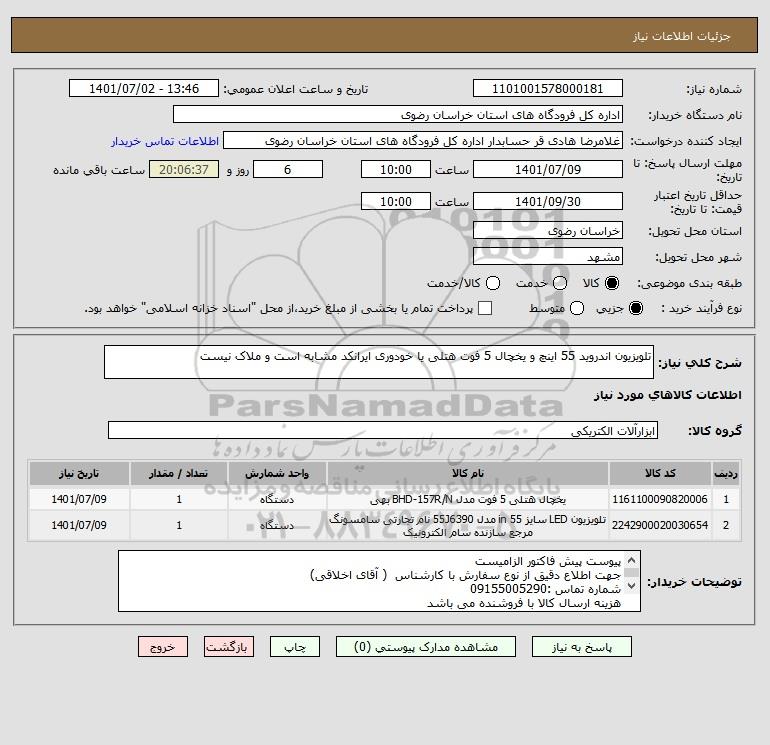Image resolution: width=770 pixels, height=745 pixels.
Task: Click the جزئیات اطلاعات نیاز page header
Action: pyautogui.click(x=682, y=36)
